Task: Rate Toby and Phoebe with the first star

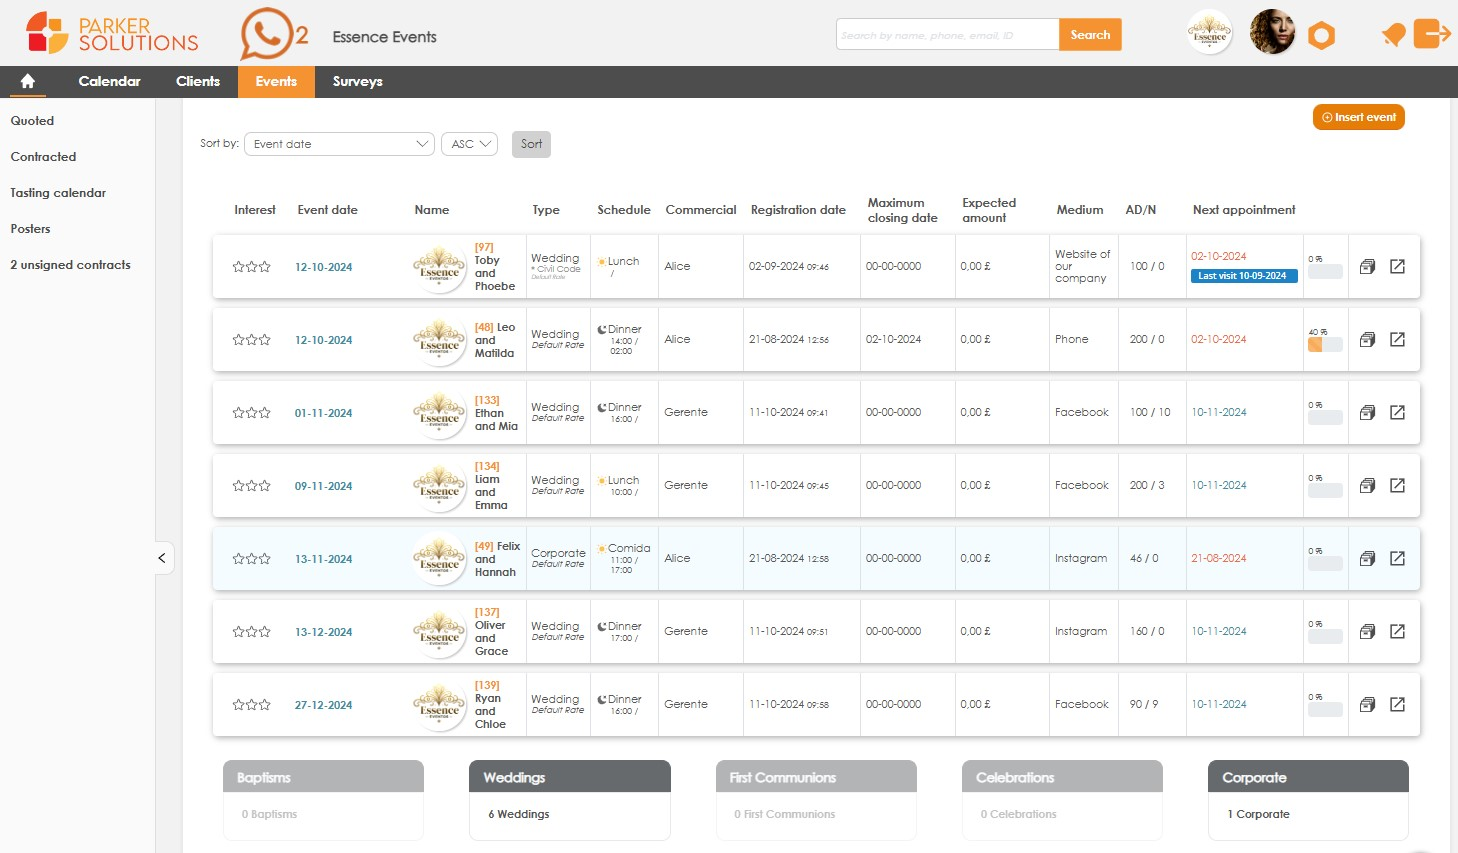Action: point(237,267)
